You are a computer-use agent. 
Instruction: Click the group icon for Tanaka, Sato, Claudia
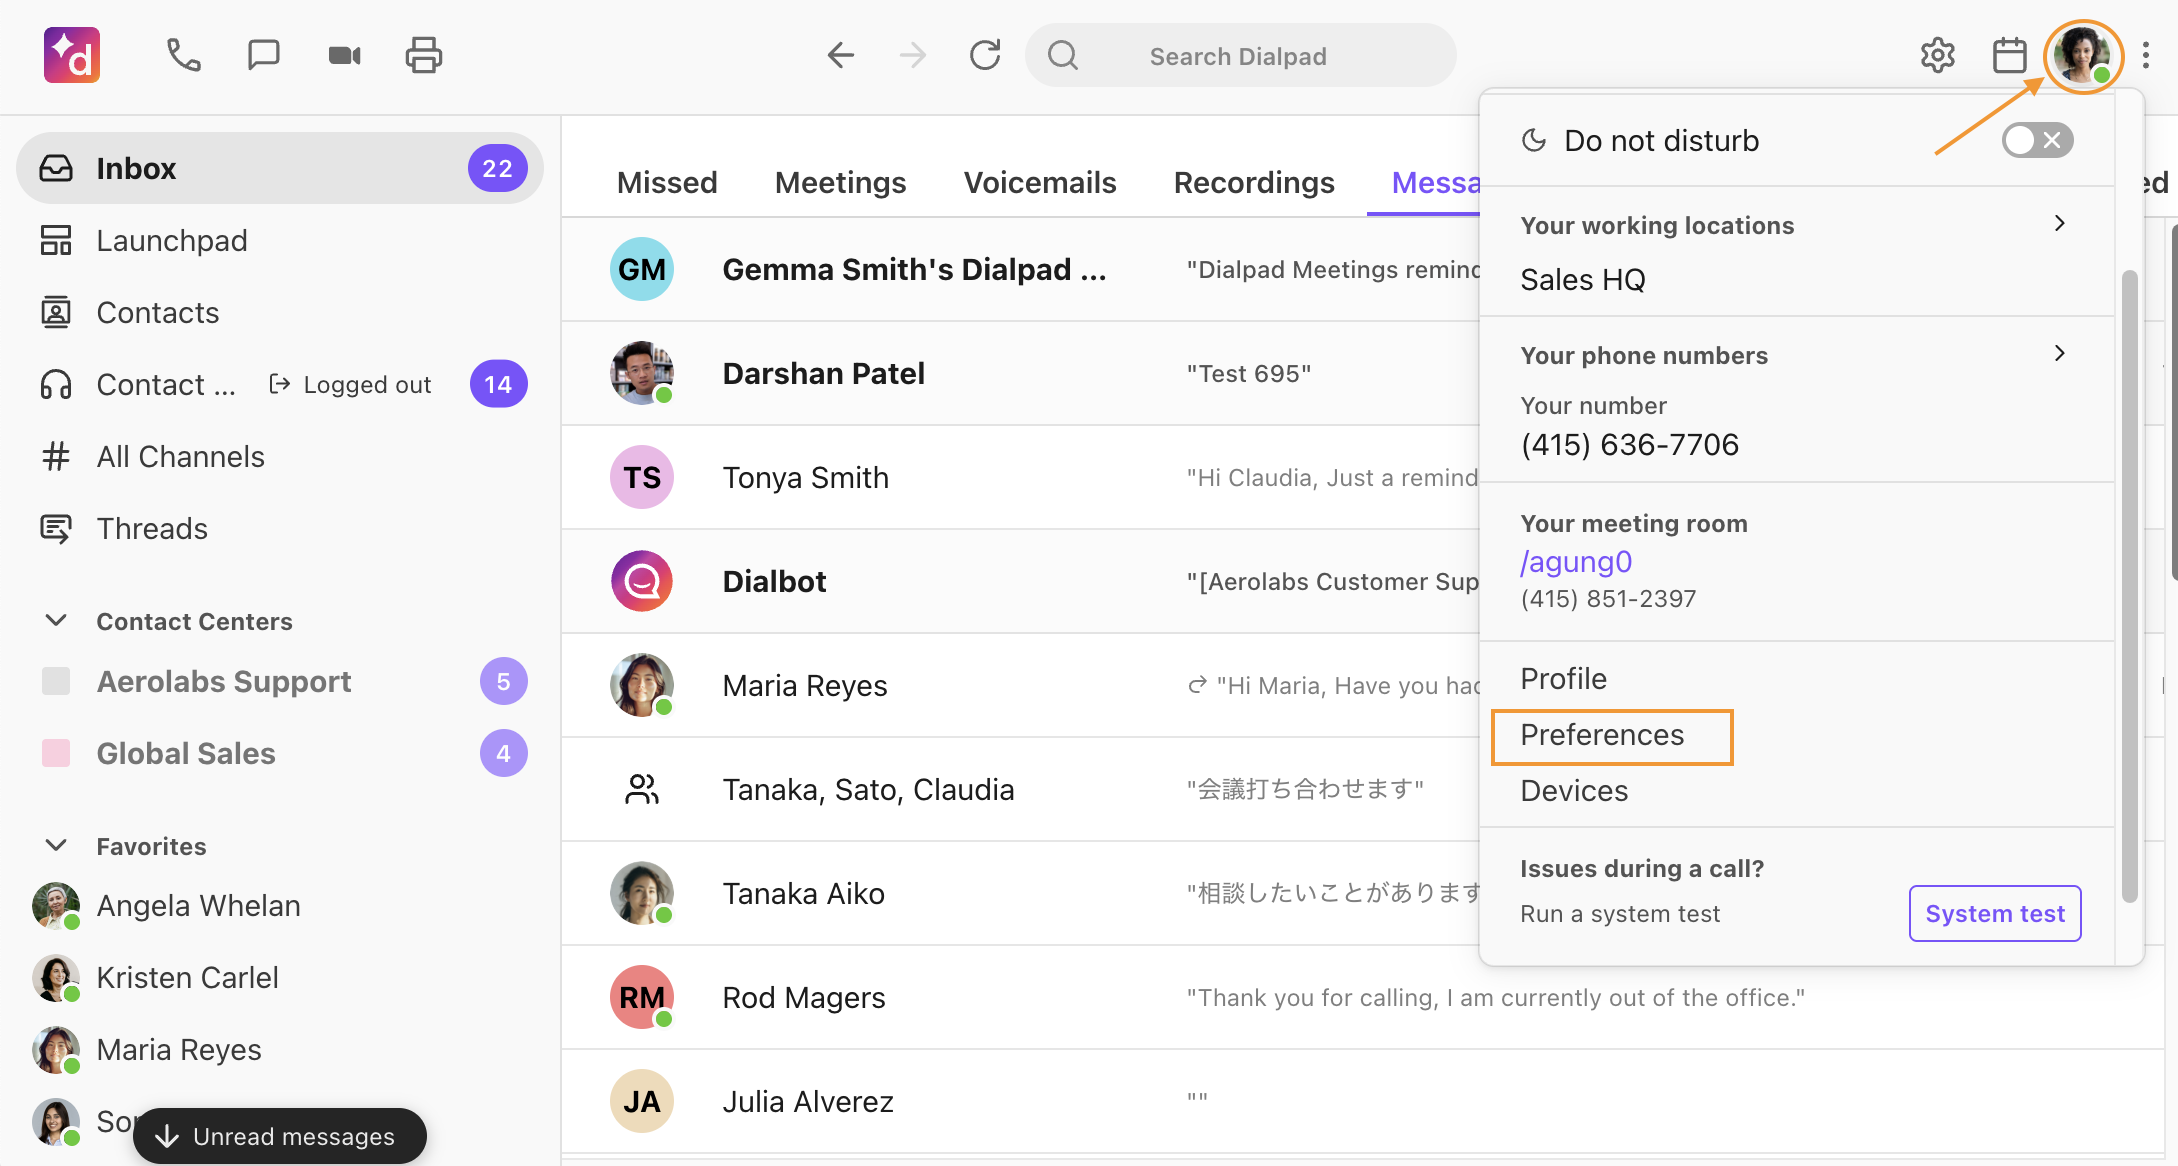click(x=642, y=789)
